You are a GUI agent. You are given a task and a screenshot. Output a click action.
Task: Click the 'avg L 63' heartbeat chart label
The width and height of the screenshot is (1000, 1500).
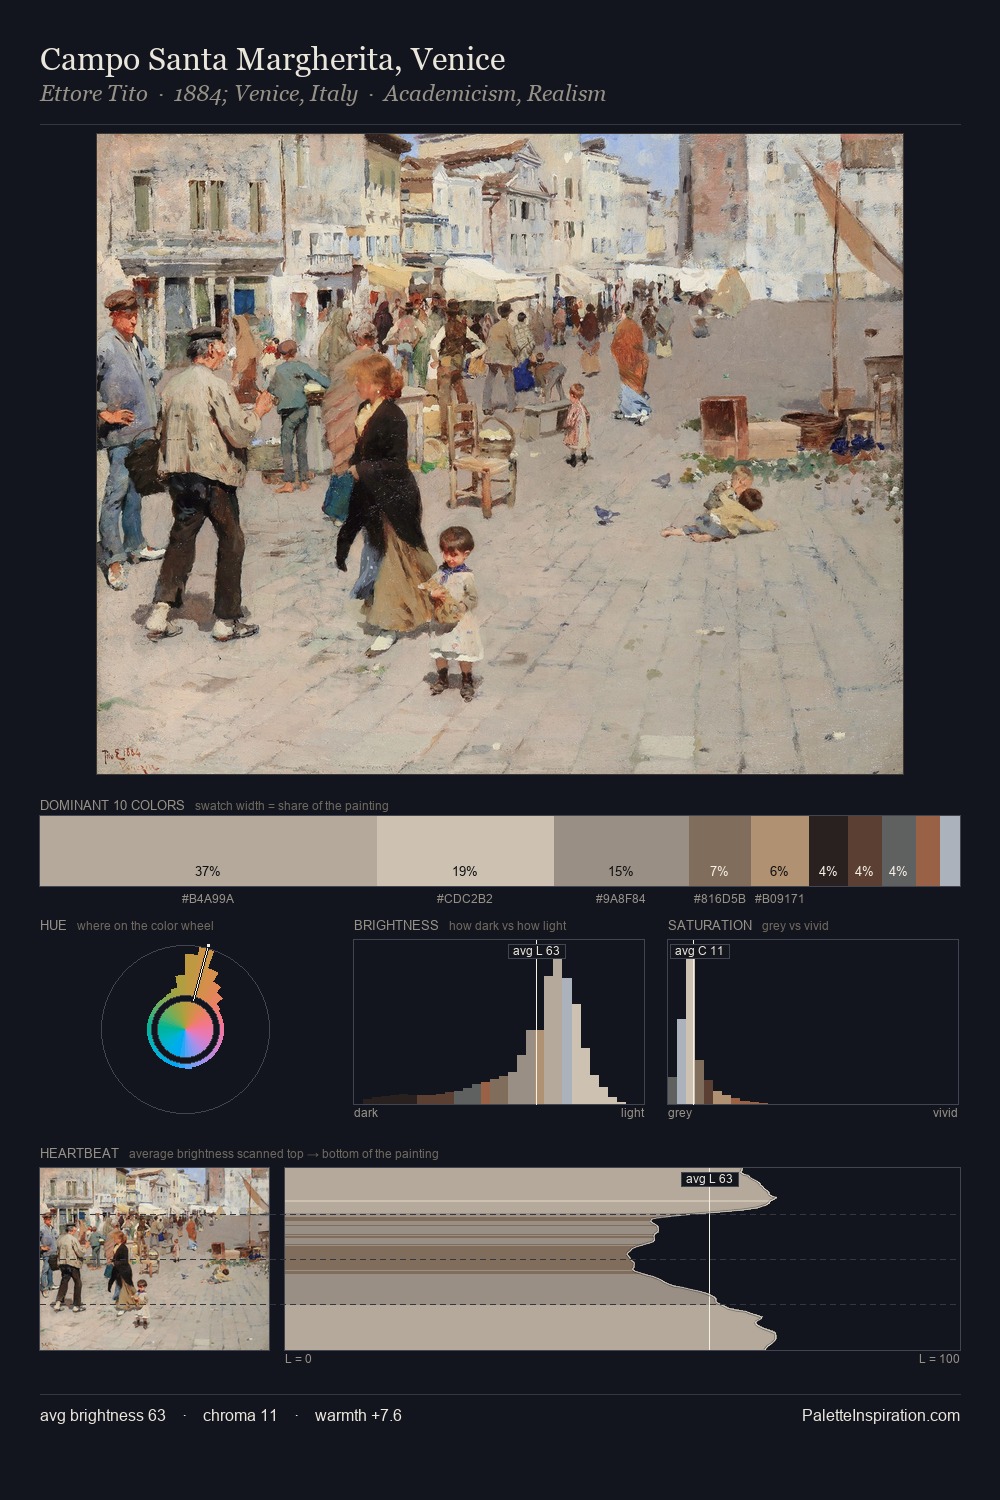click(709, 1179)
